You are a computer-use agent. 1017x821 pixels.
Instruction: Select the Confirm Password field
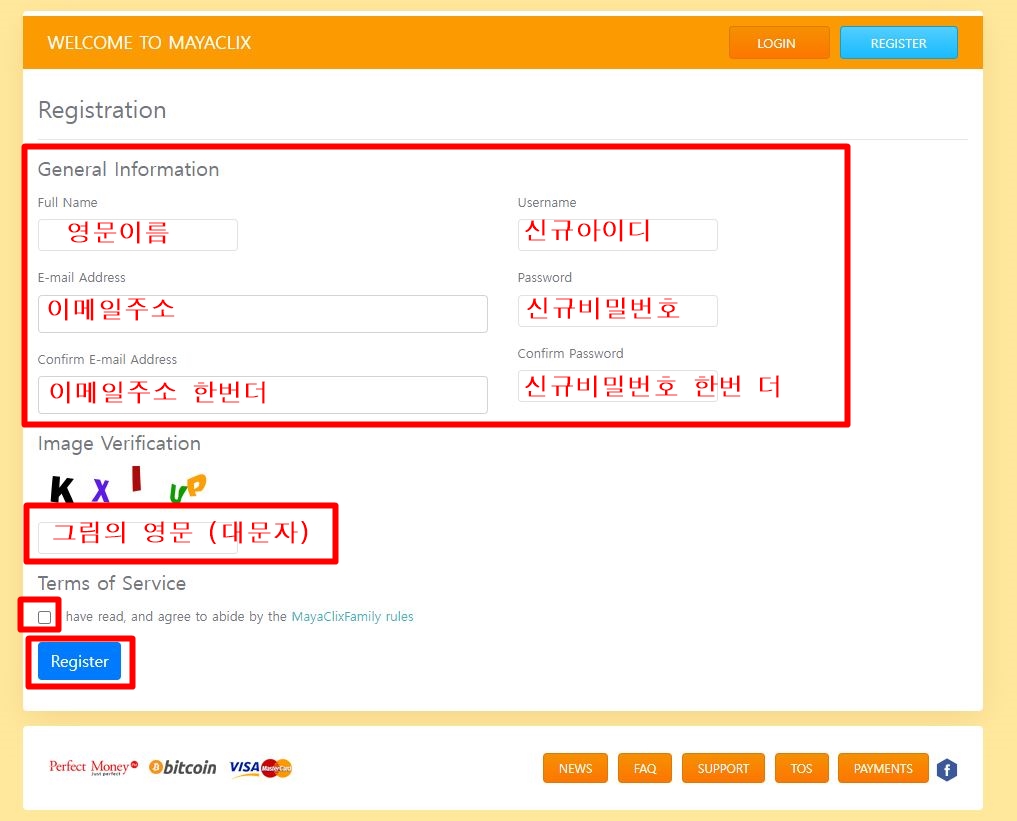[x=617, y=386]
